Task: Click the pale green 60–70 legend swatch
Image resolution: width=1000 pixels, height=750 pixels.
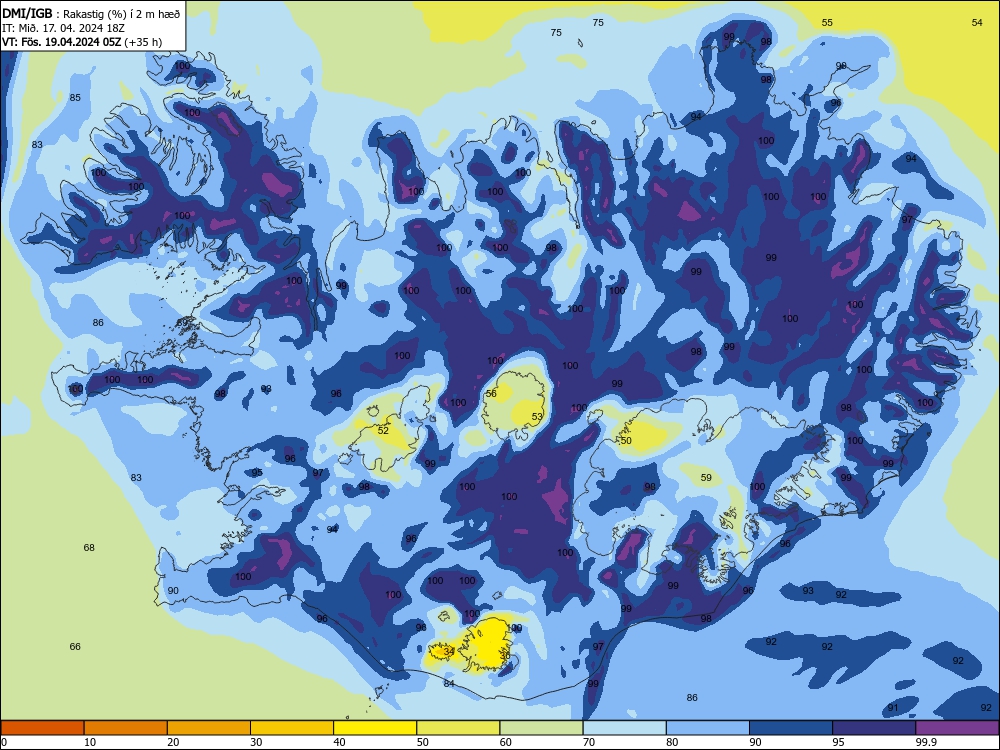Action: [541, 728]
